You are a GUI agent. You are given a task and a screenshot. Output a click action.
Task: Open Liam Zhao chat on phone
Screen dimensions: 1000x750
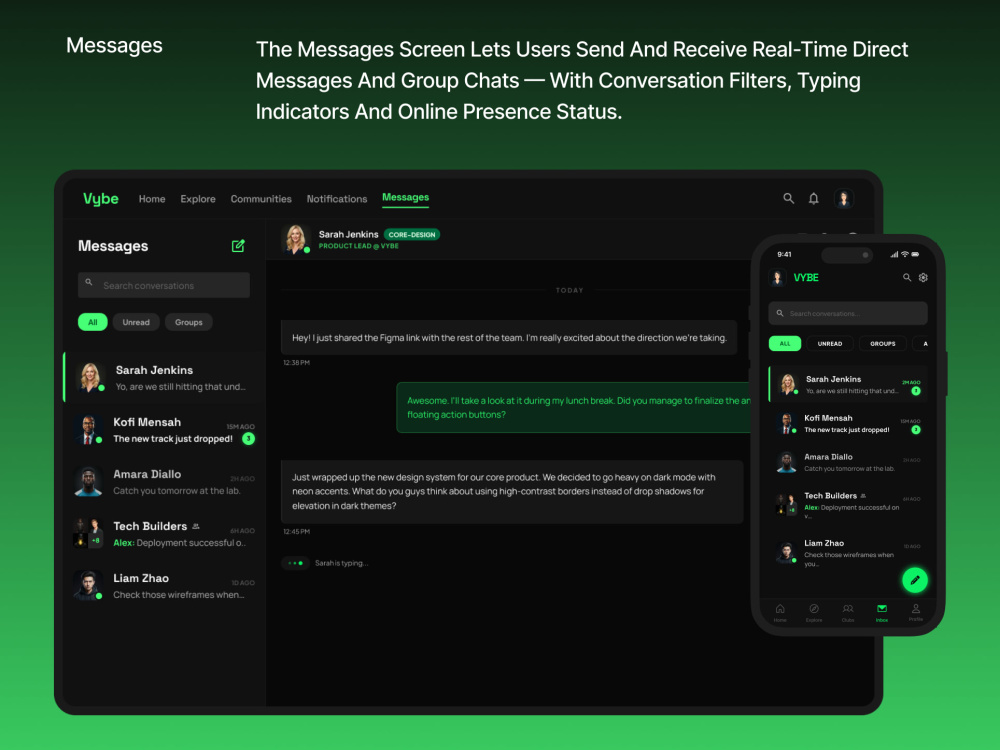pos(848,552)
